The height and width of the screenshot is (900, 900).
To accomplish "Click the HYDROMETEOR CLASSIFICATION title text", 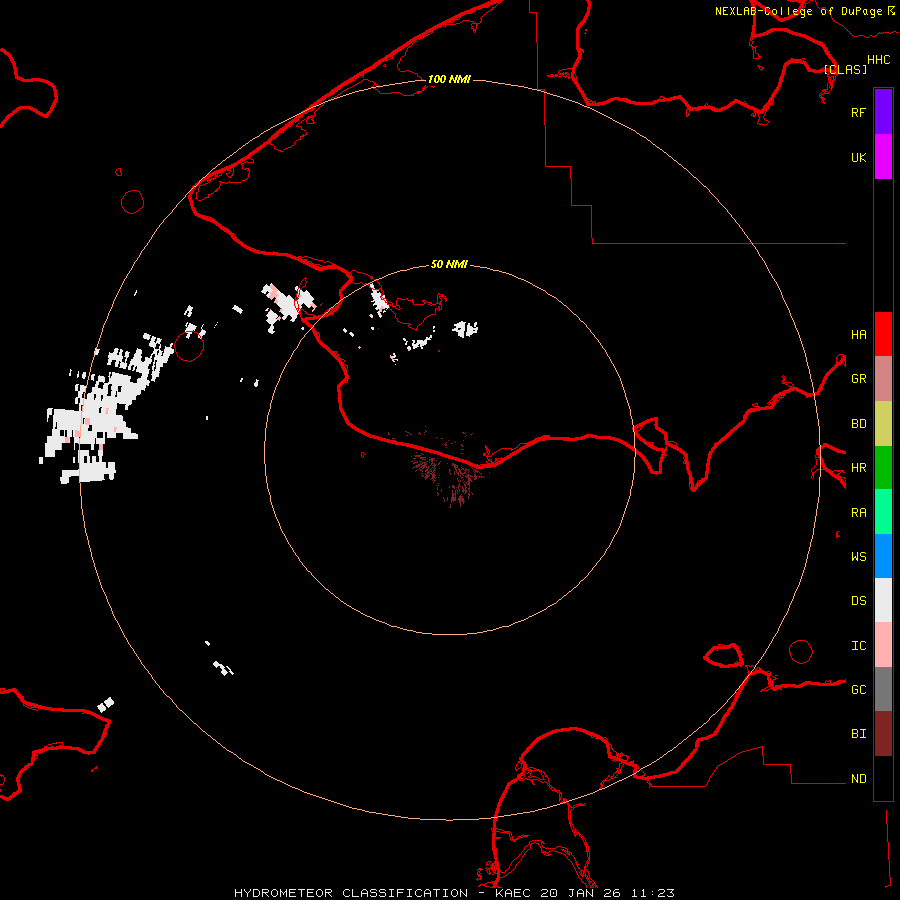I will tap(351, 893).
